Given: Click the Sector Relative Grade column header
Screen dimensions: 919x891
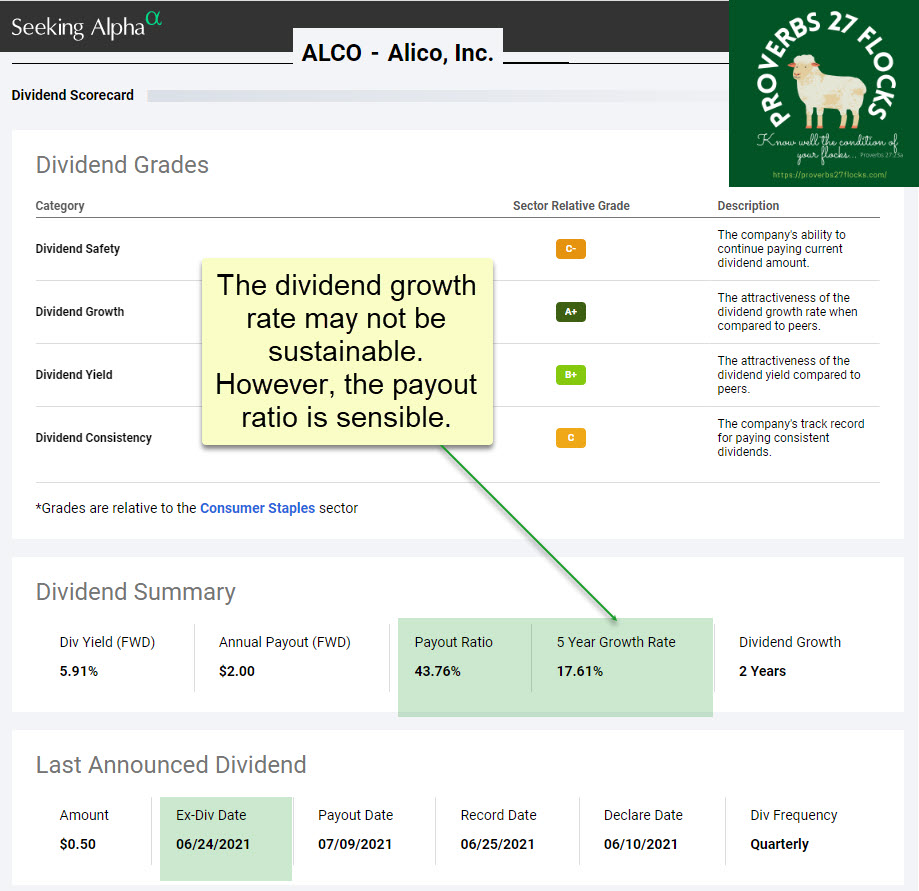Looking at the screenshot, I should (571, 206).
